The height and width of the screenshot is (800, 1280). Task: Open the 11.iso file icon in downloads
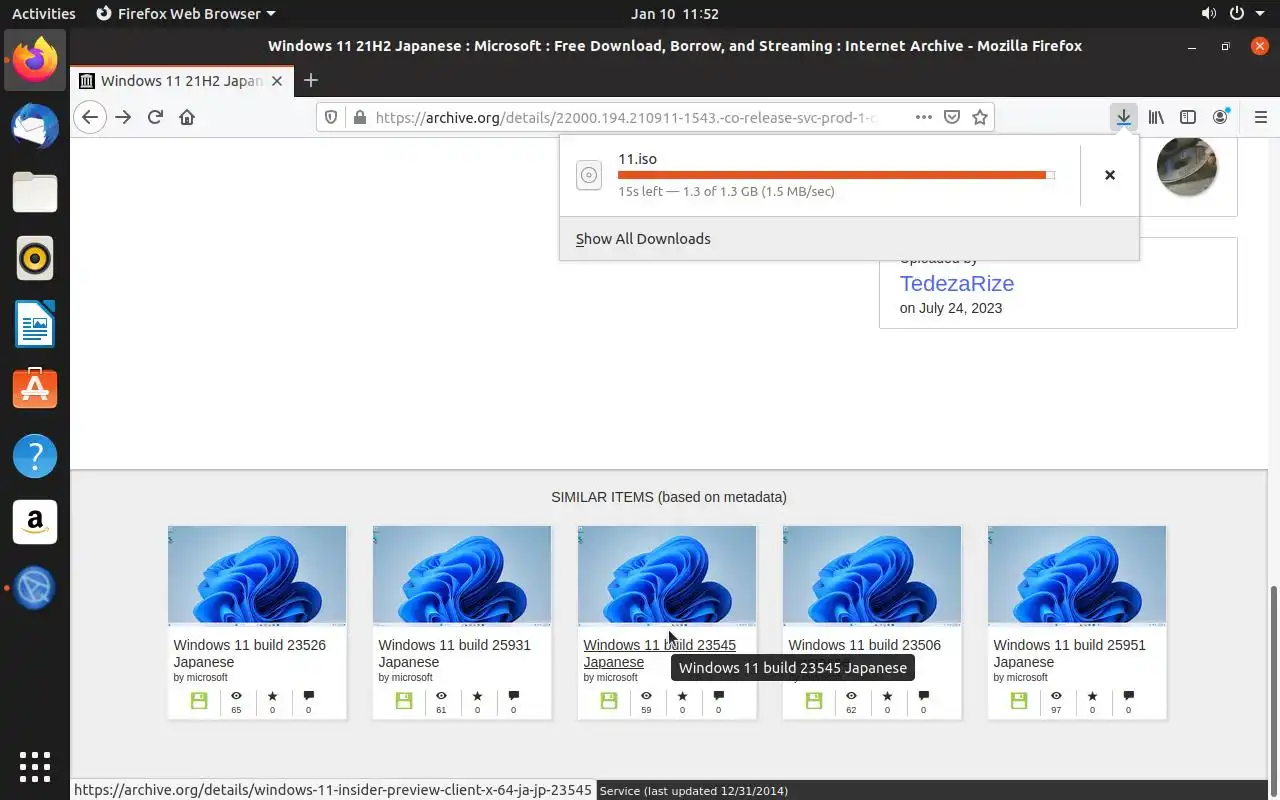pyautogui.click(x=589, y=175)
